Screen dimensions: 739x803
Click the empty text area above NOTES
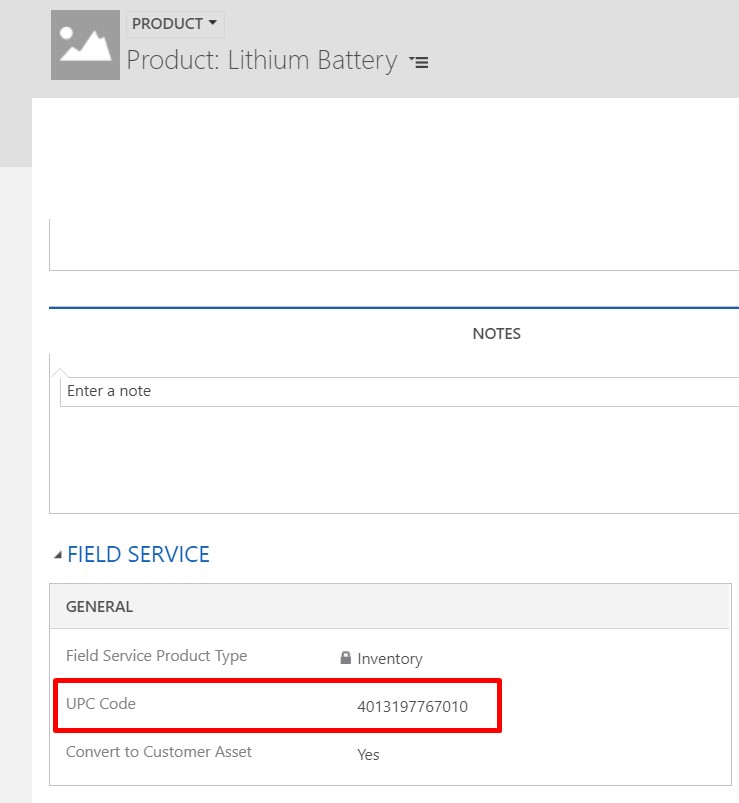394,244
